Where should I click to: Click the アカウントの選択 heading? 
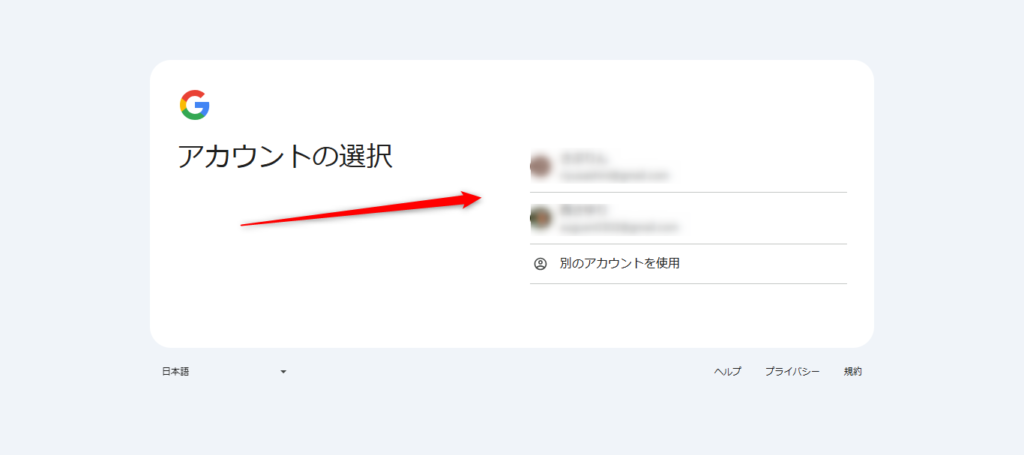[x=285, y=157]
